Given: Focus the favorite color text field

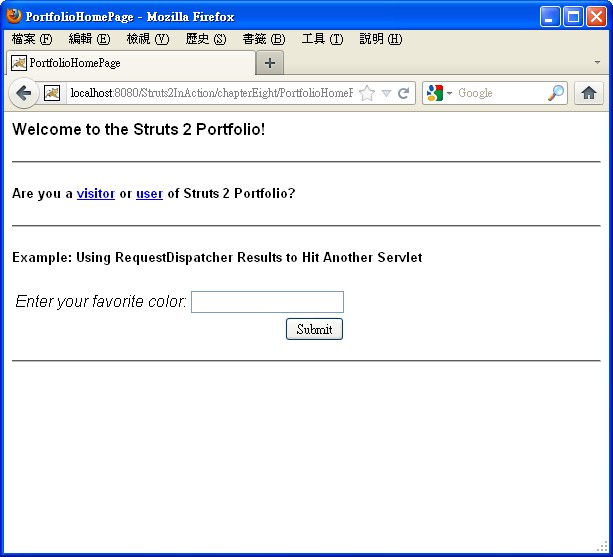Looking at the screenshot, I should (x=267, y=302).
